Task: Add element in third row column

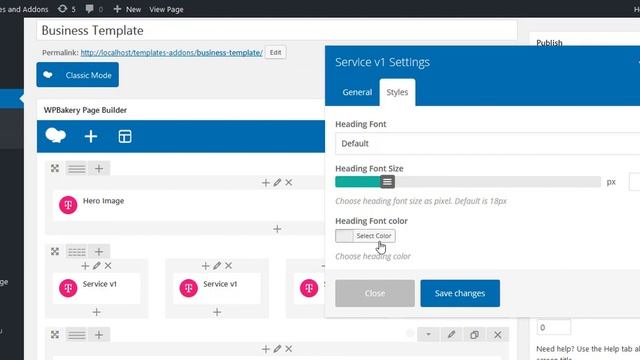Action: [x=266, y=349]
